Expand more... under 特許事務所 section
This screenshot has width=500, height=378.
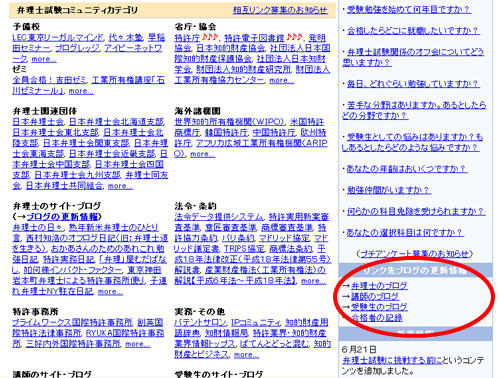pos(137,344)
